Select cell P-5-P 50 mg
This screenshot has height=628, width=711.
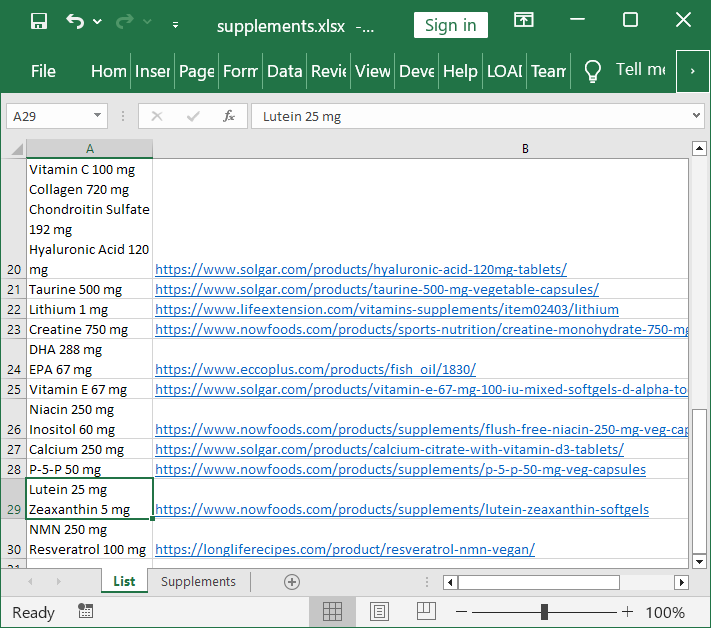[x=90, y=469]
